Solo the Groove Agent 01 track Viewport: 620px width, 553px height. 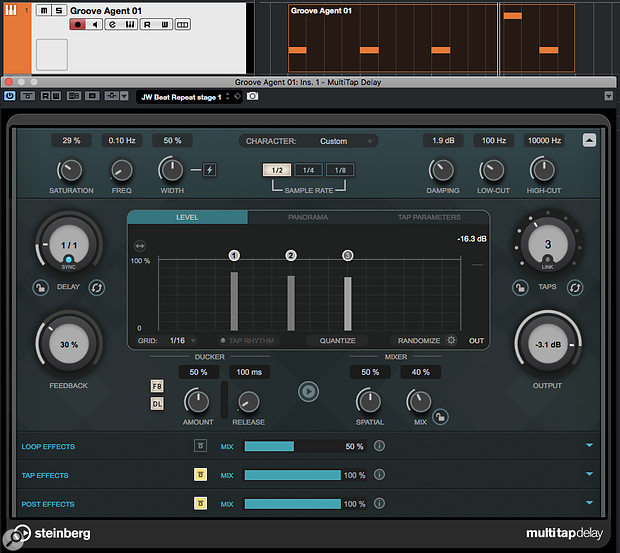[x=59, y=11]
